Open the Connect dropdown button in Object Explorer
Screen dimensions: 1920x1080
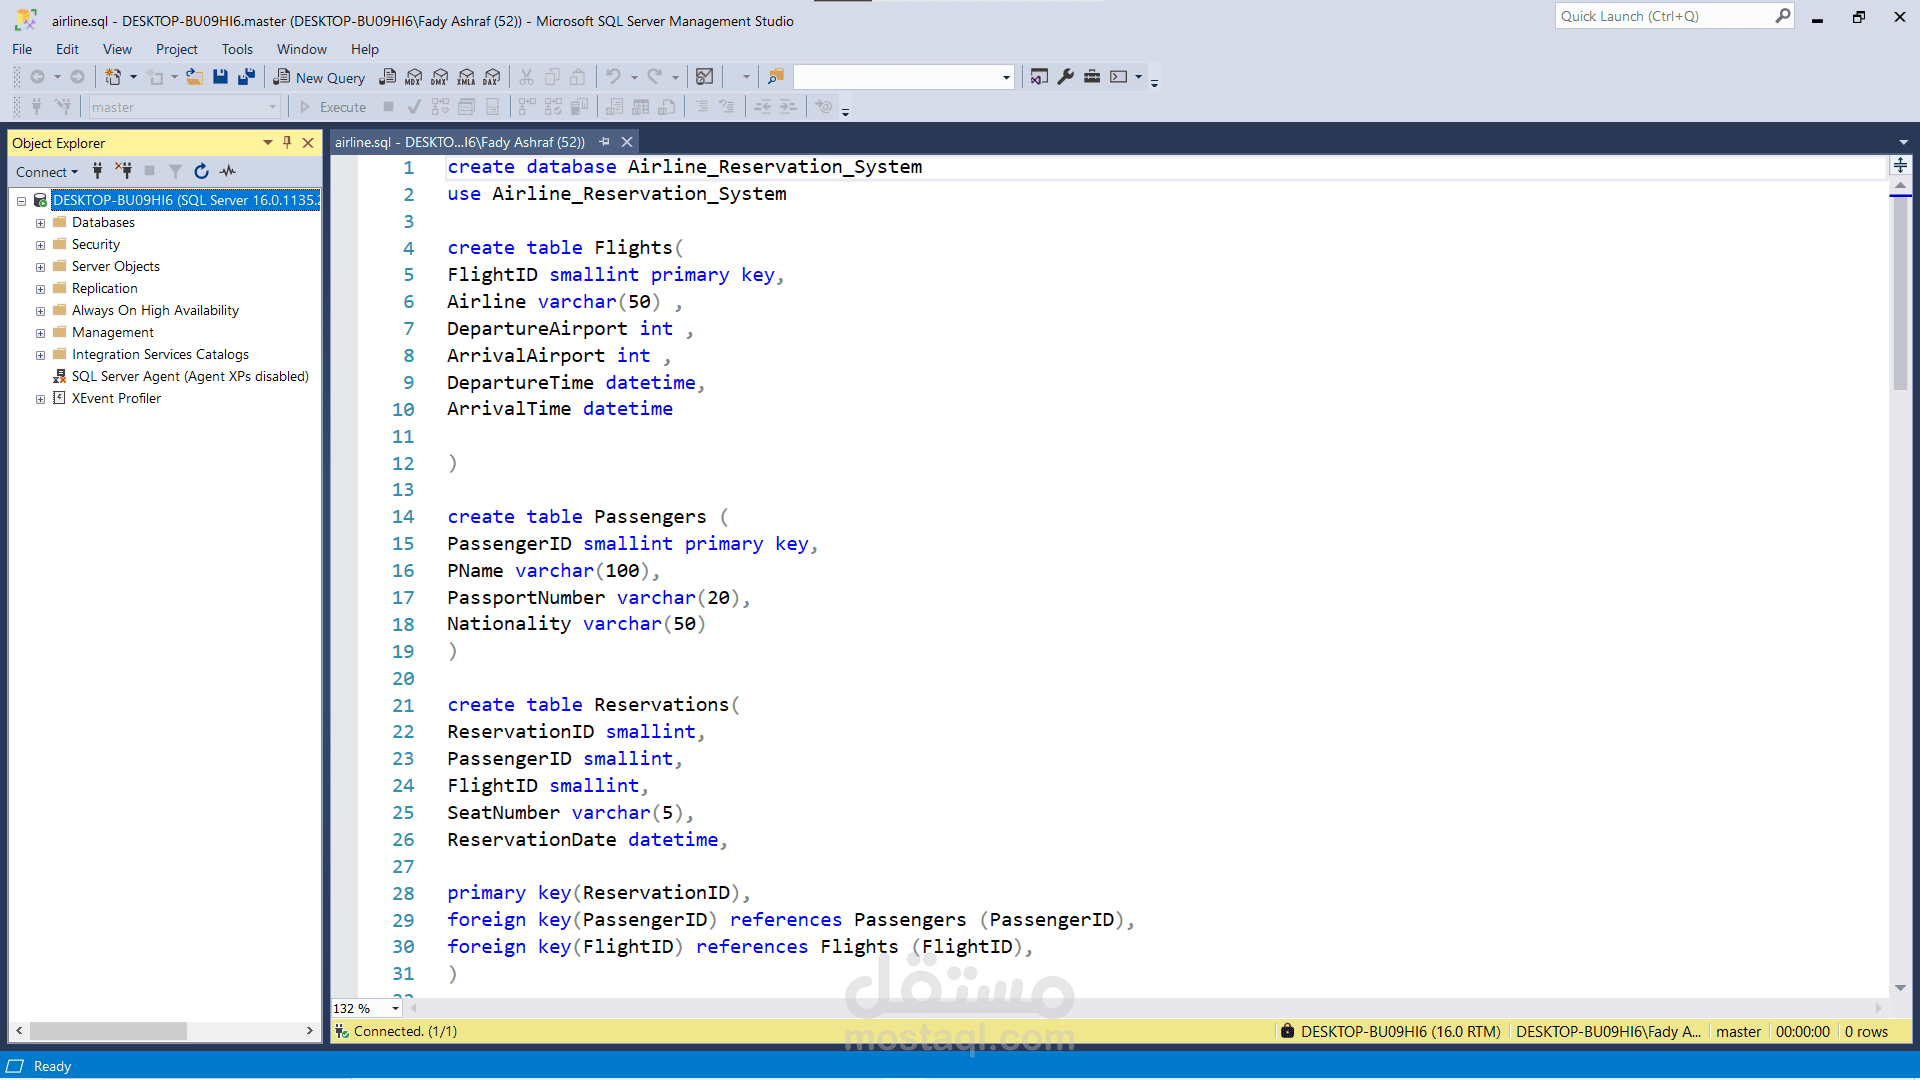[46, 172]
